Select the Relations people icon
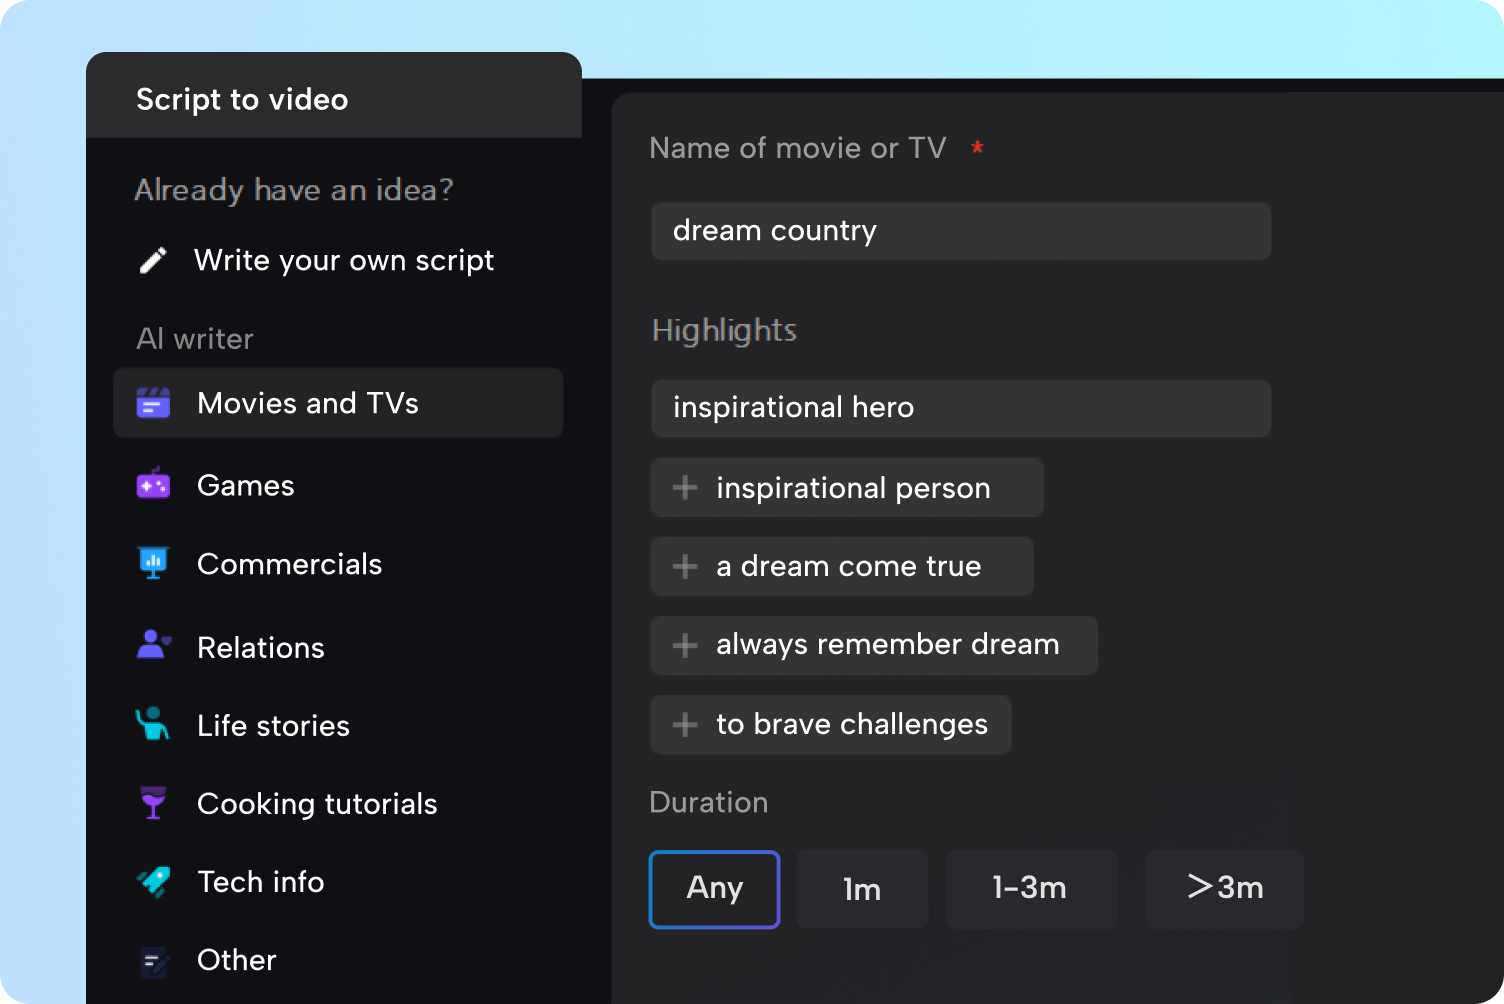Viewport: 1504px width, 1004px height. (x=152, y=646)
